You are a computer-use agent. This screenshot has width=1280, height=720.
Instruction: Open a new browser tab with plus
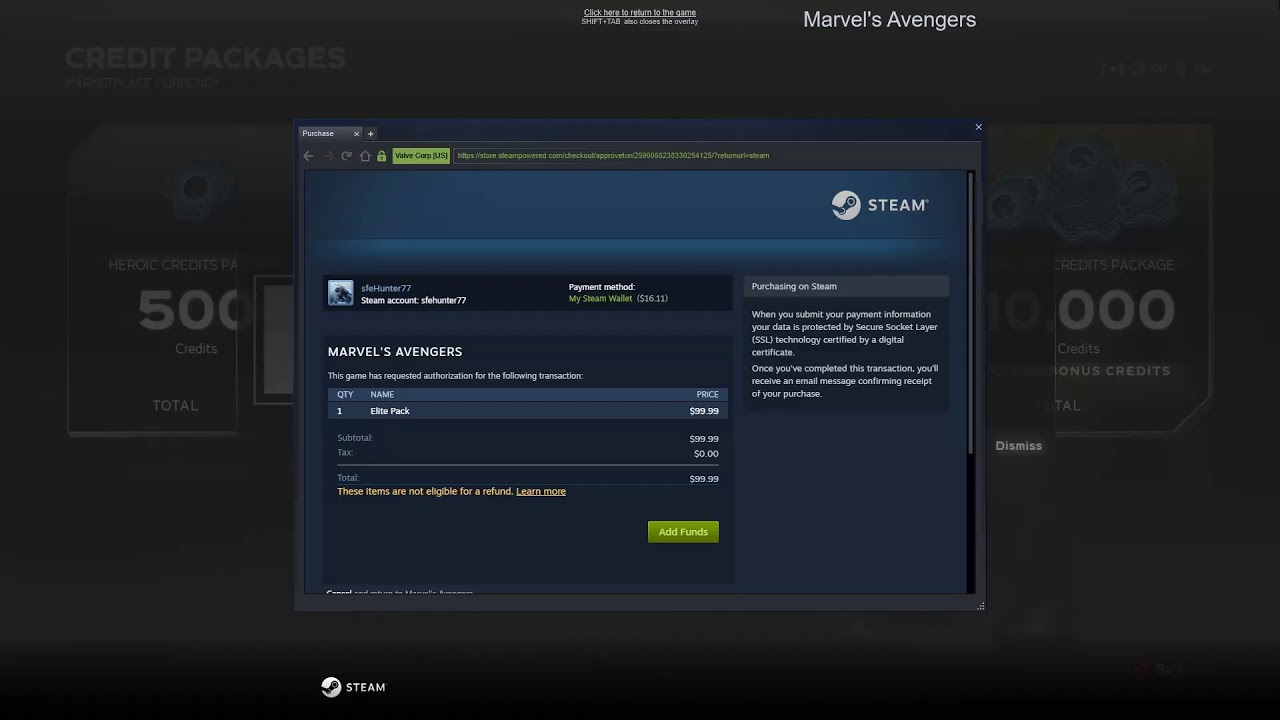[370, 133]
